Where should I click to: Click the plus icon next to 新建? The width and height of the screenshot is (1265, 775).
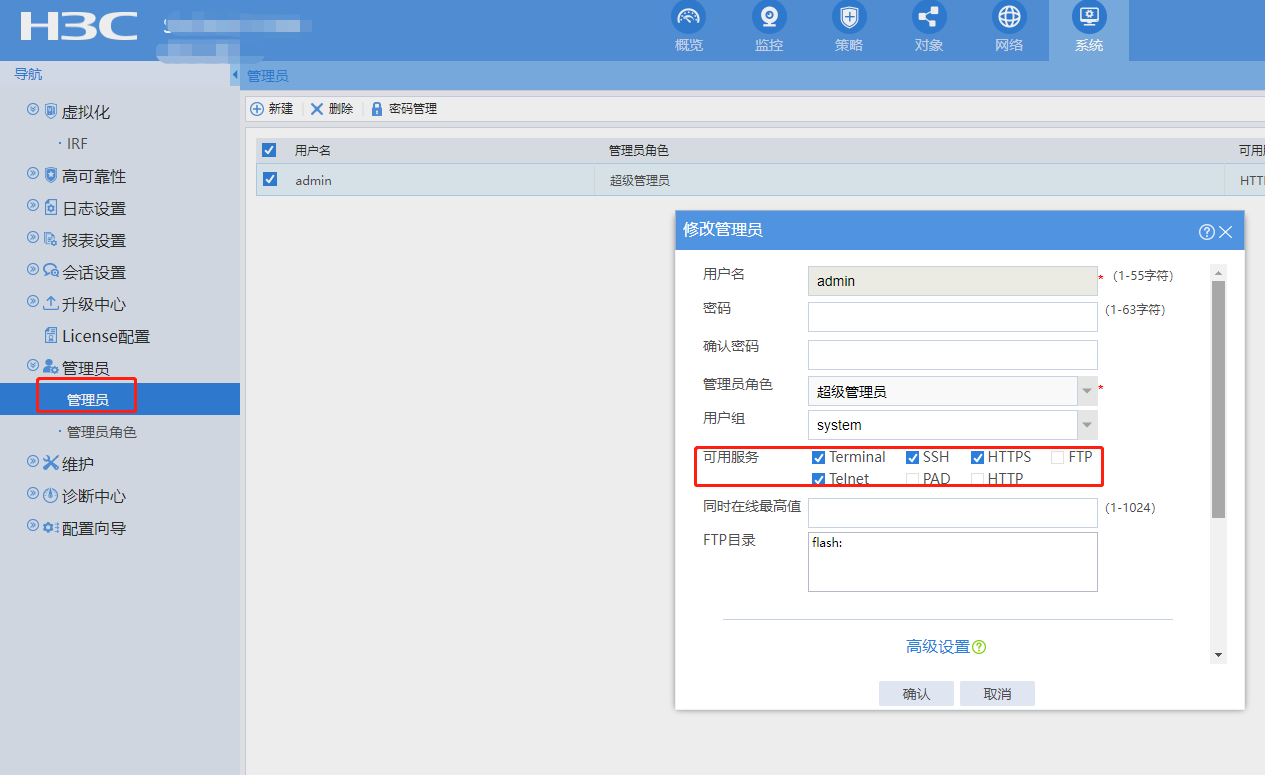click(x=257, y=109)
